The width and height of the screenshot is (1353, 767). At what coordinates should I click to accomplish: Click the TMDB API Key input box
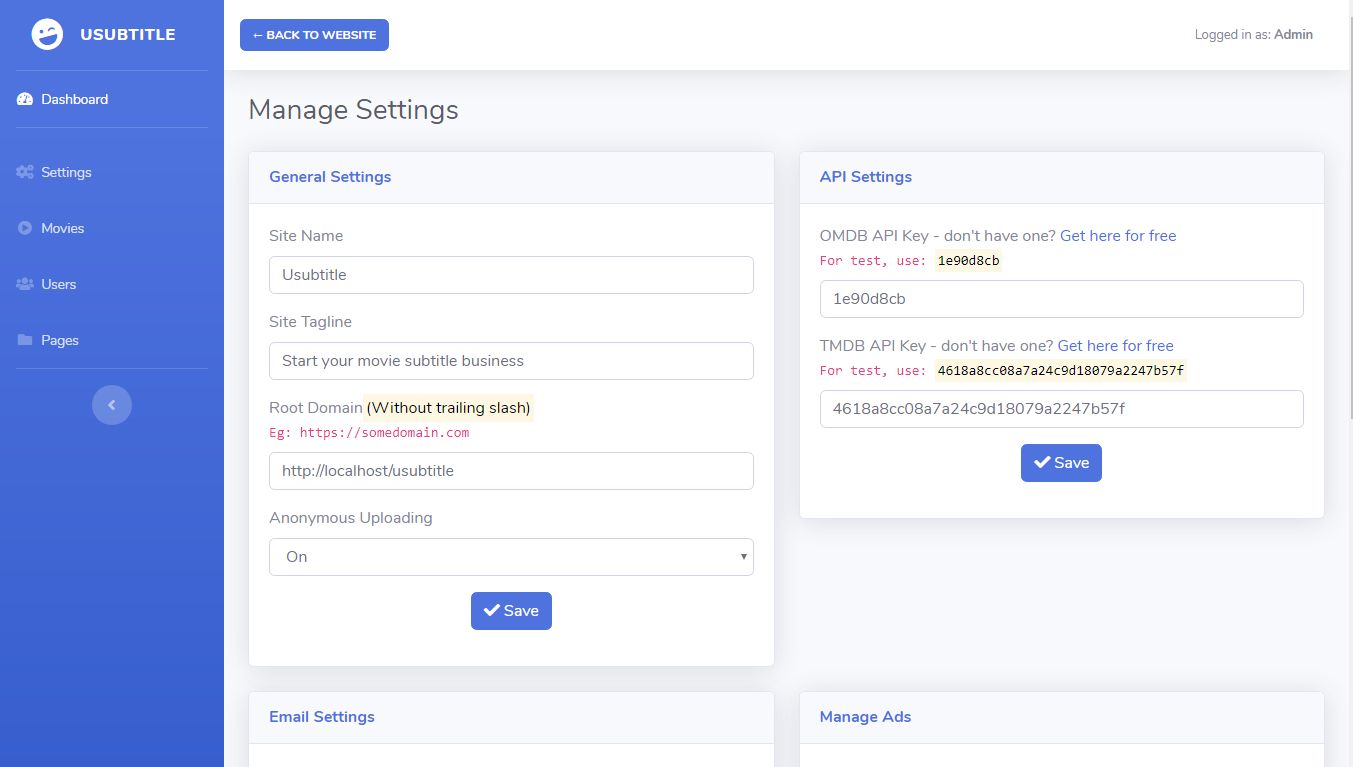[1061, 409]
